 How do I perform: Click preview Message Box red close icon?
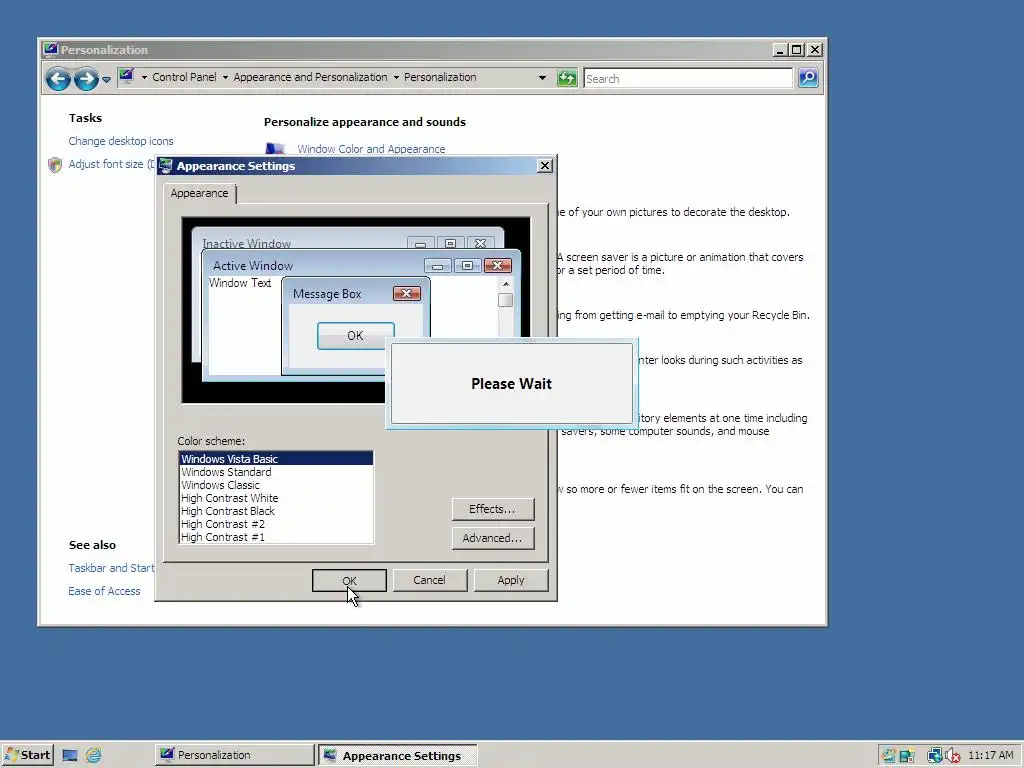(407, 293)
